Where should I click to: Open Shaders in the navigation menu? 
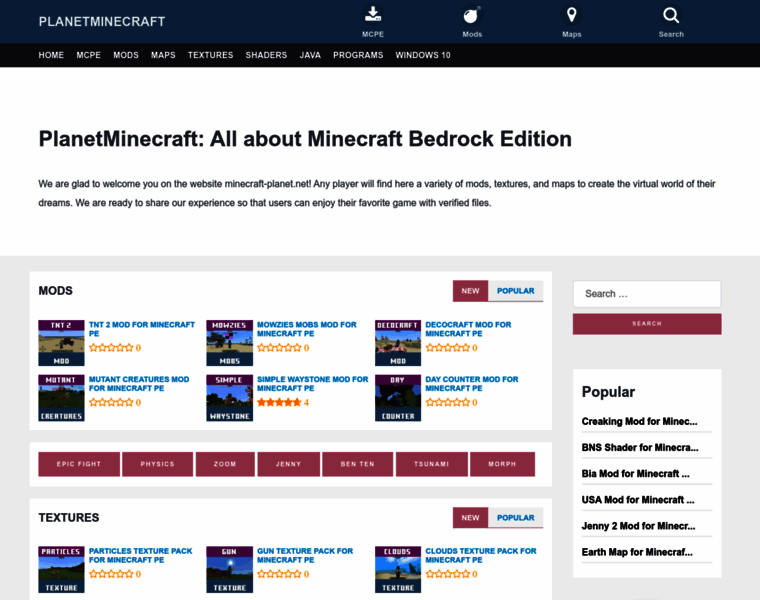(266, 55)
